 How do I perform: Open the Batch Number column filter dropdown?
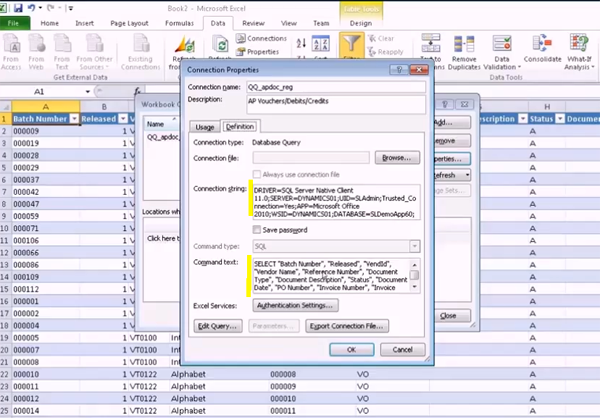click(73, 119)
